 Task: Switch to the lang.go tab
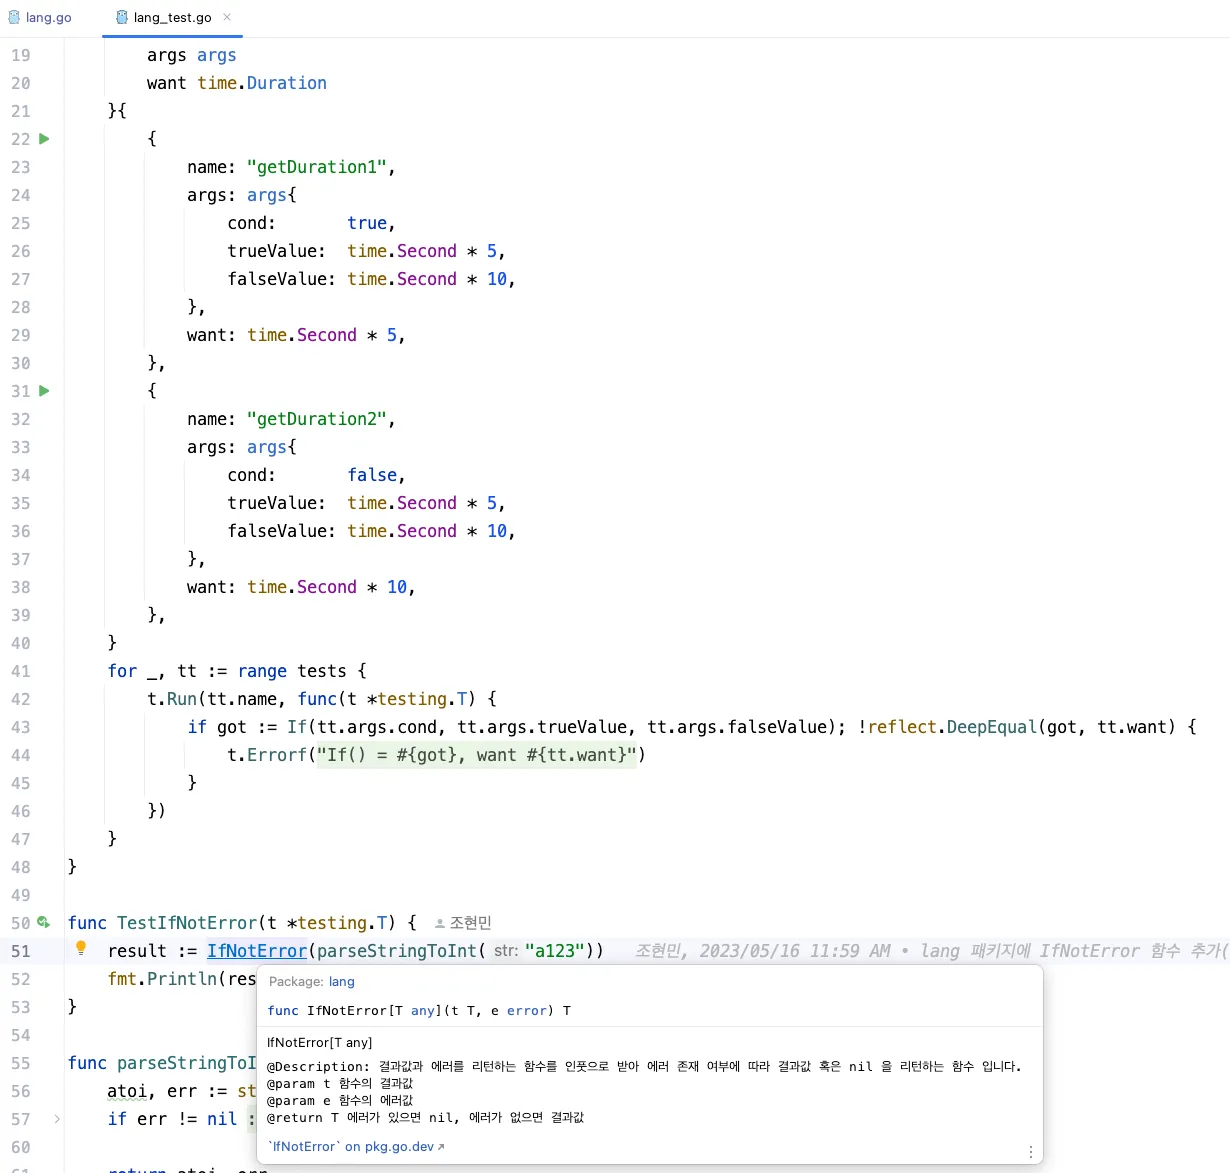pos(40,17)
